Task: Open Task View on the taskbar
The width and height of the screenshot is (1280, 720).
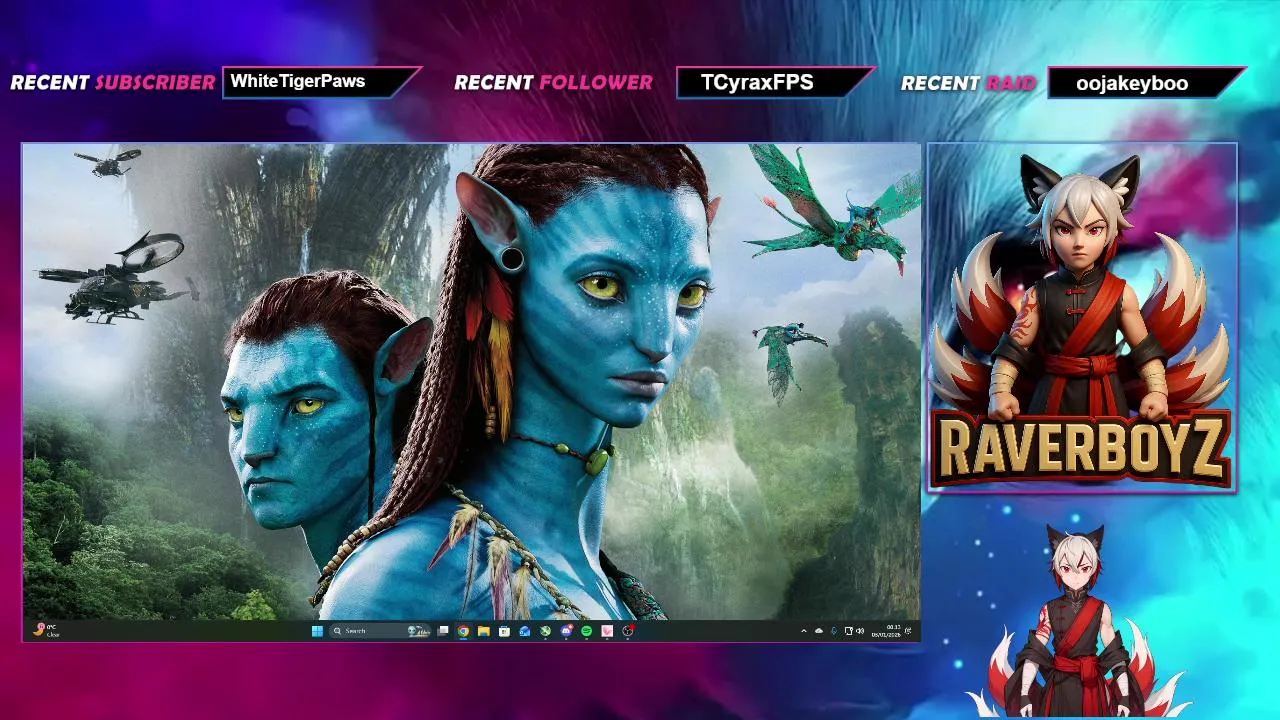Action: point(443,631)
